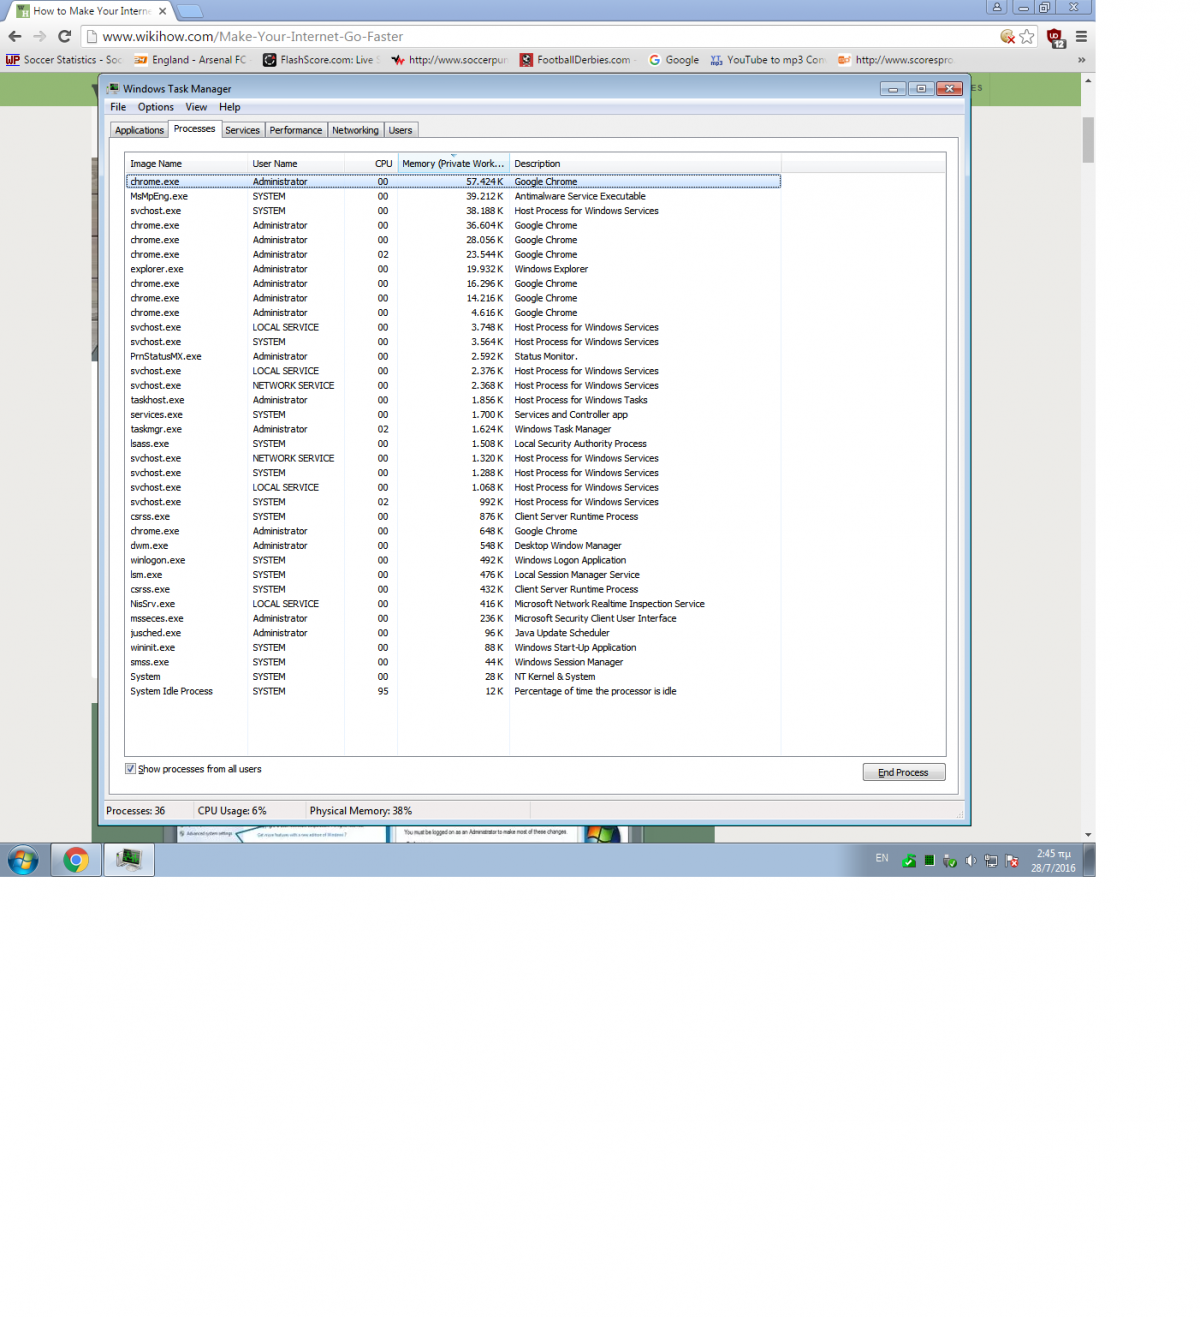Open FootballDerbies.com bookmark
The image size is (1200, 1317).
pyautogui.click(x=577, y=60)
